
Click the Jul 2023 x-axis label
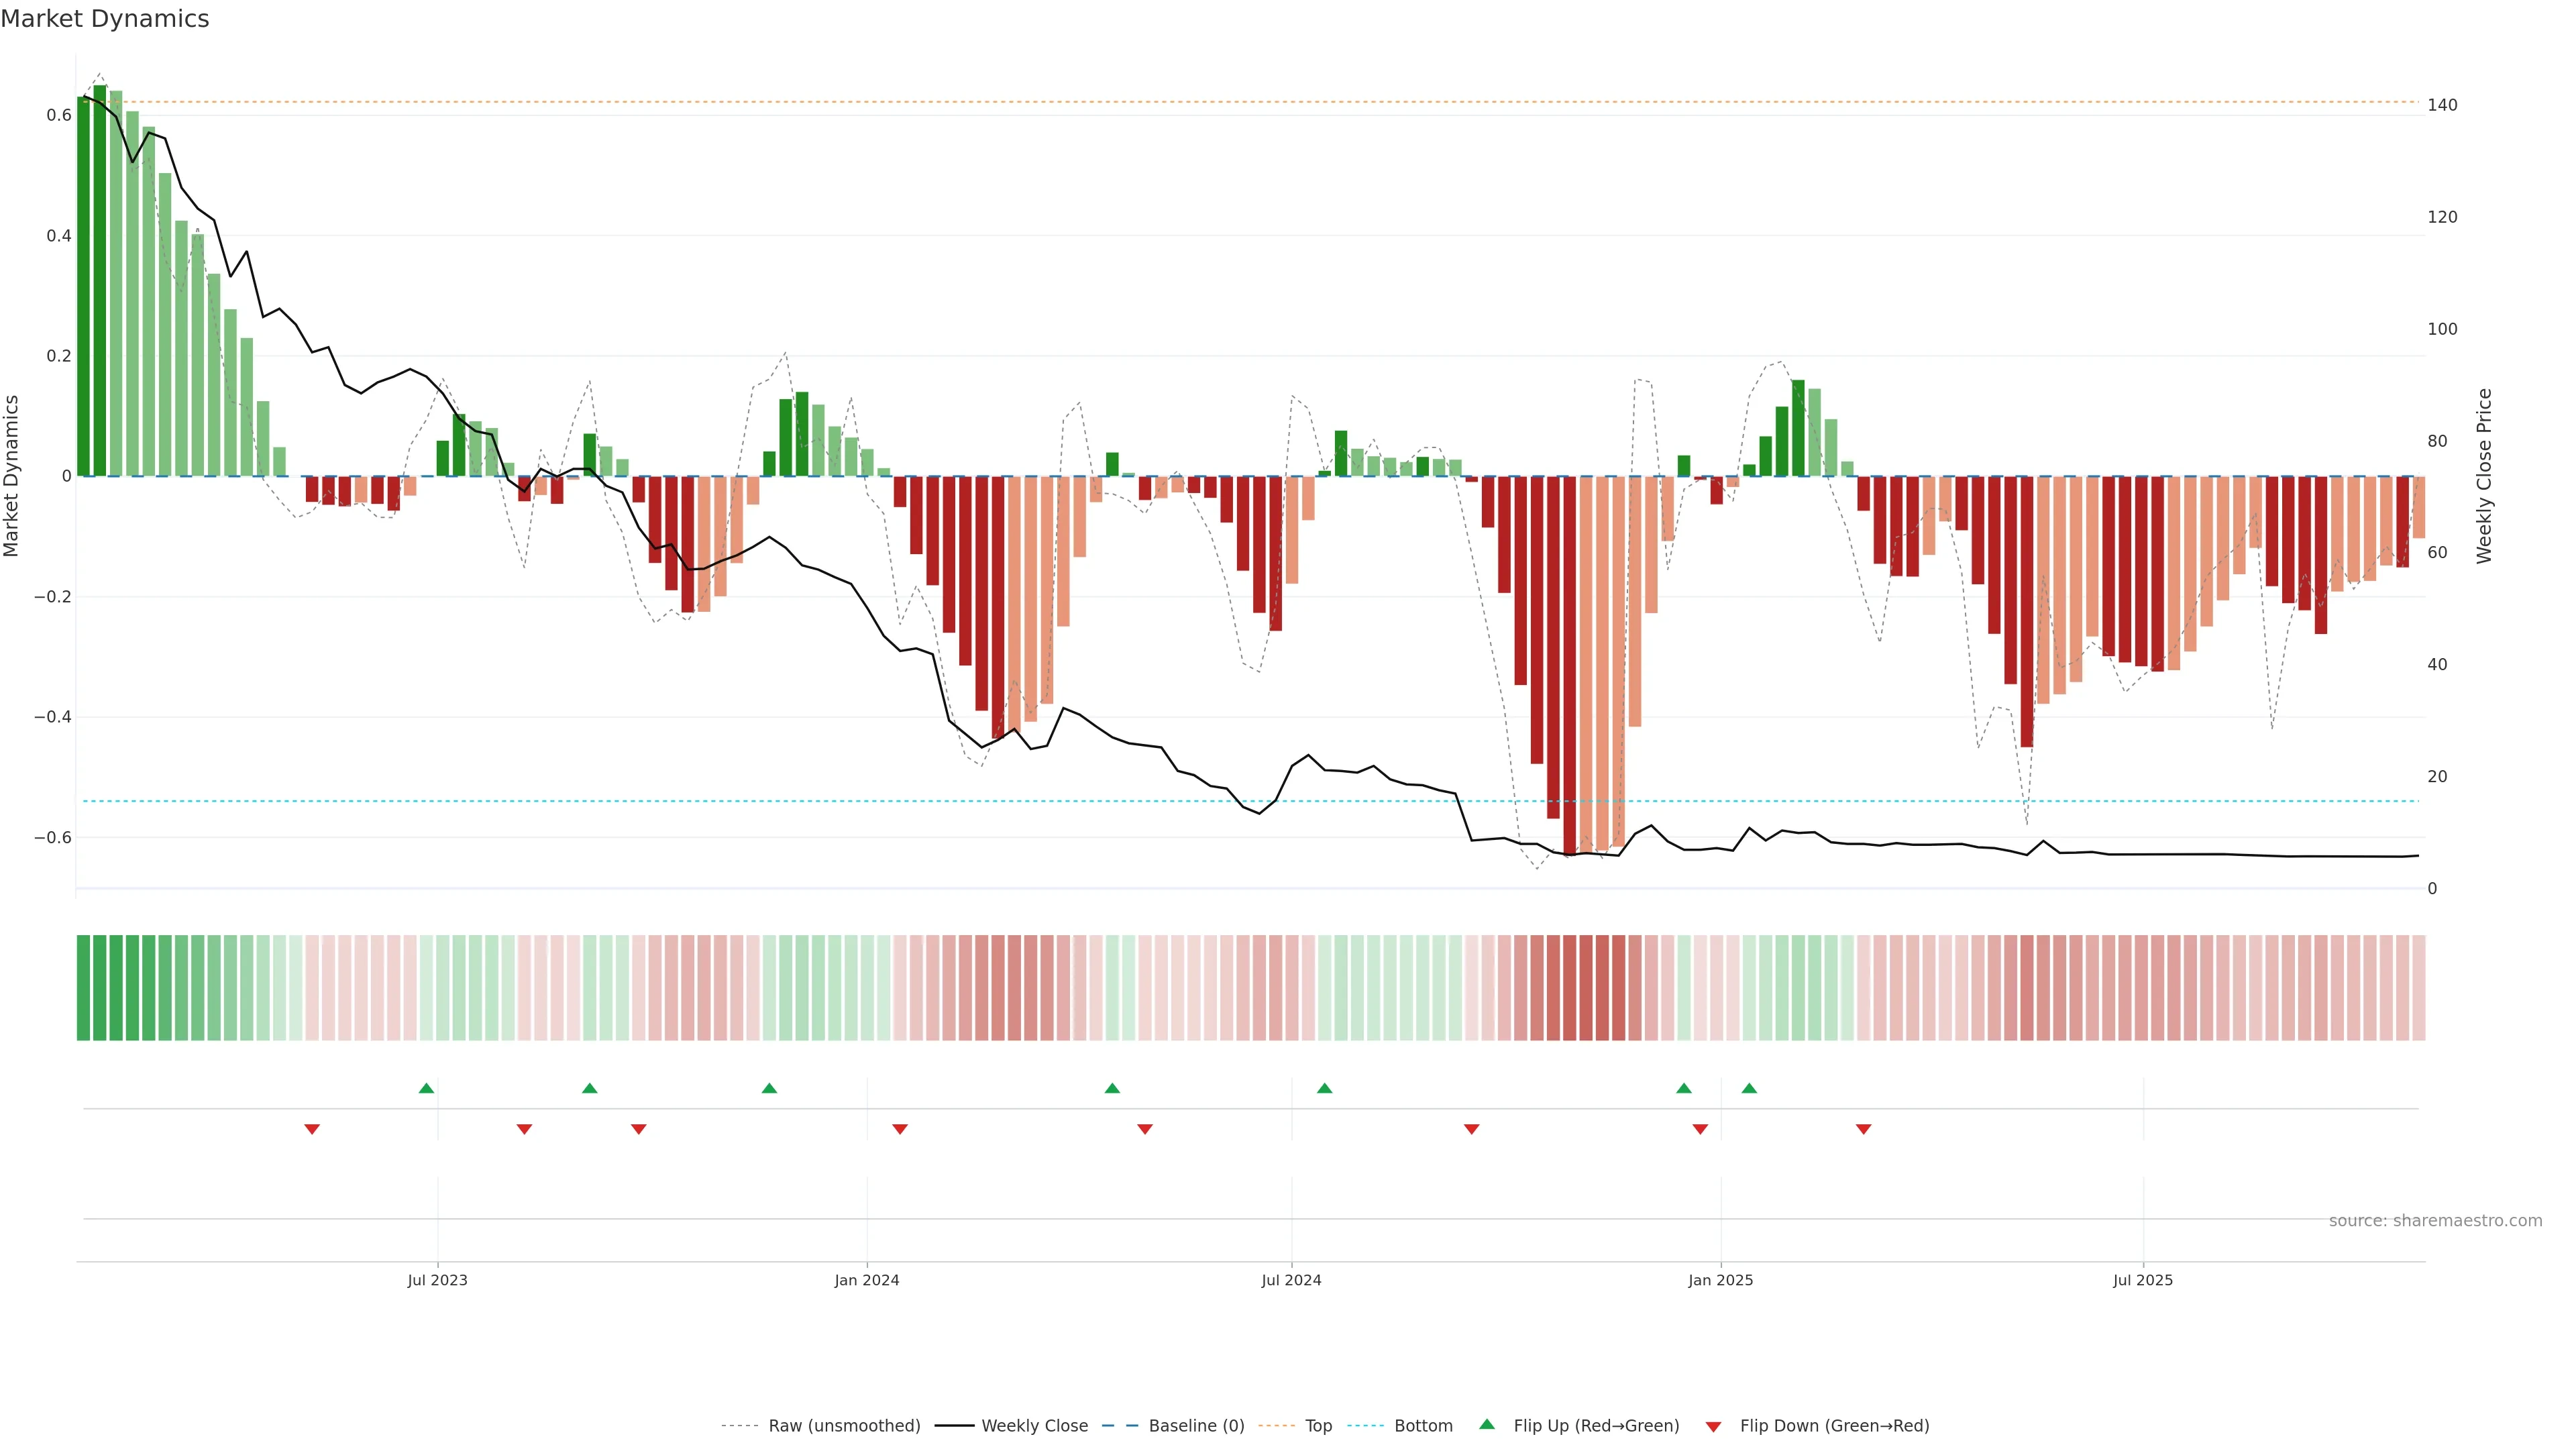pos(437,1280)
